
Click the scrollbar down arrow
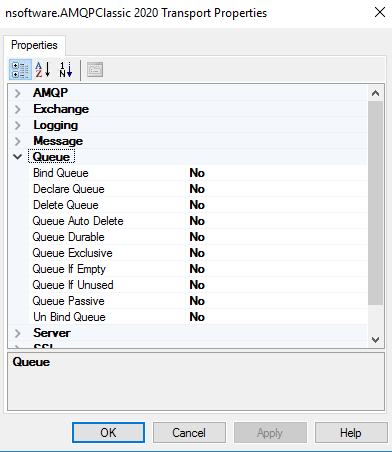tap(375, 340)
